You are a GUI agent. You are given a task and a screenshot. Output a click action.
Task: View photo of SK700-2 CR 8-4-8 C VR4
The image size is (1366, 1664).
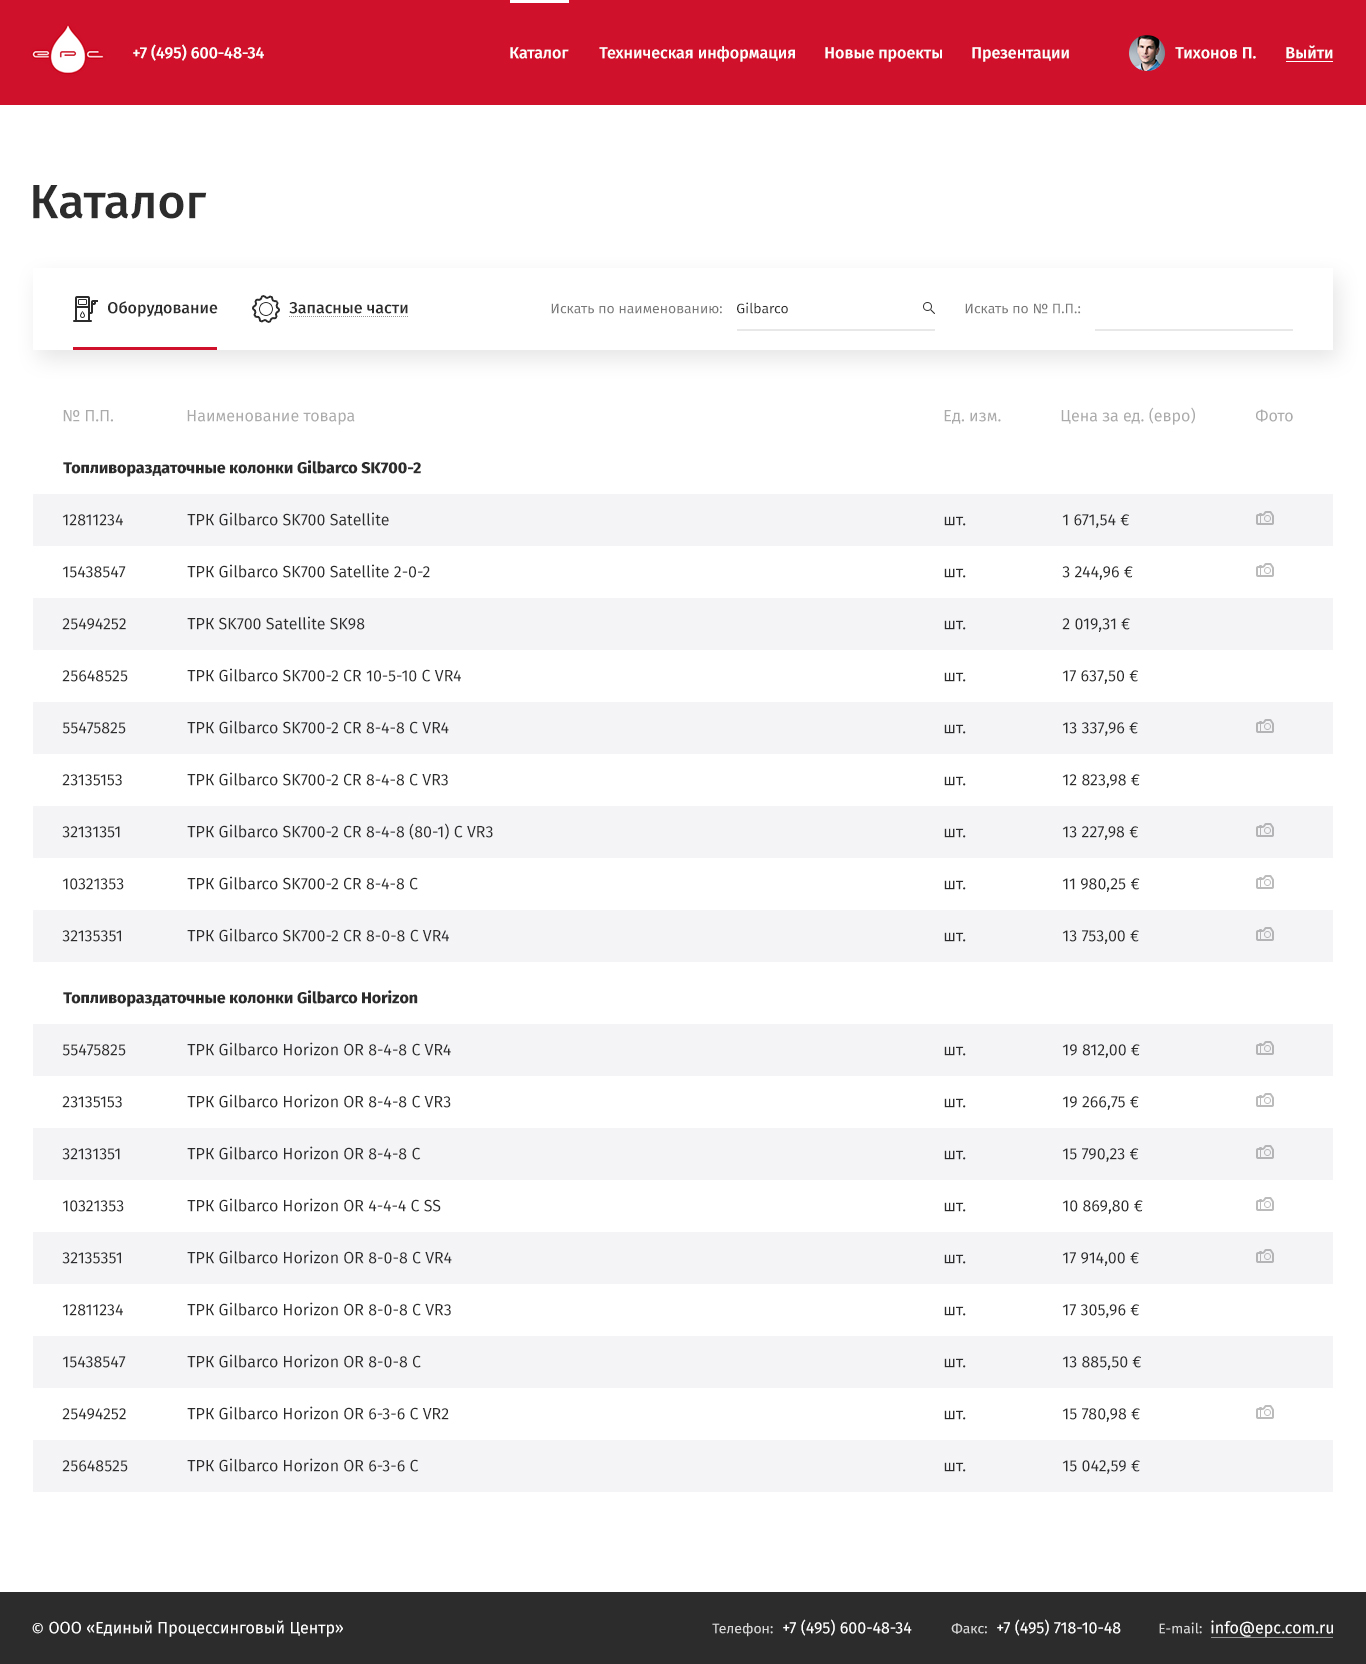pos(1265,726)
